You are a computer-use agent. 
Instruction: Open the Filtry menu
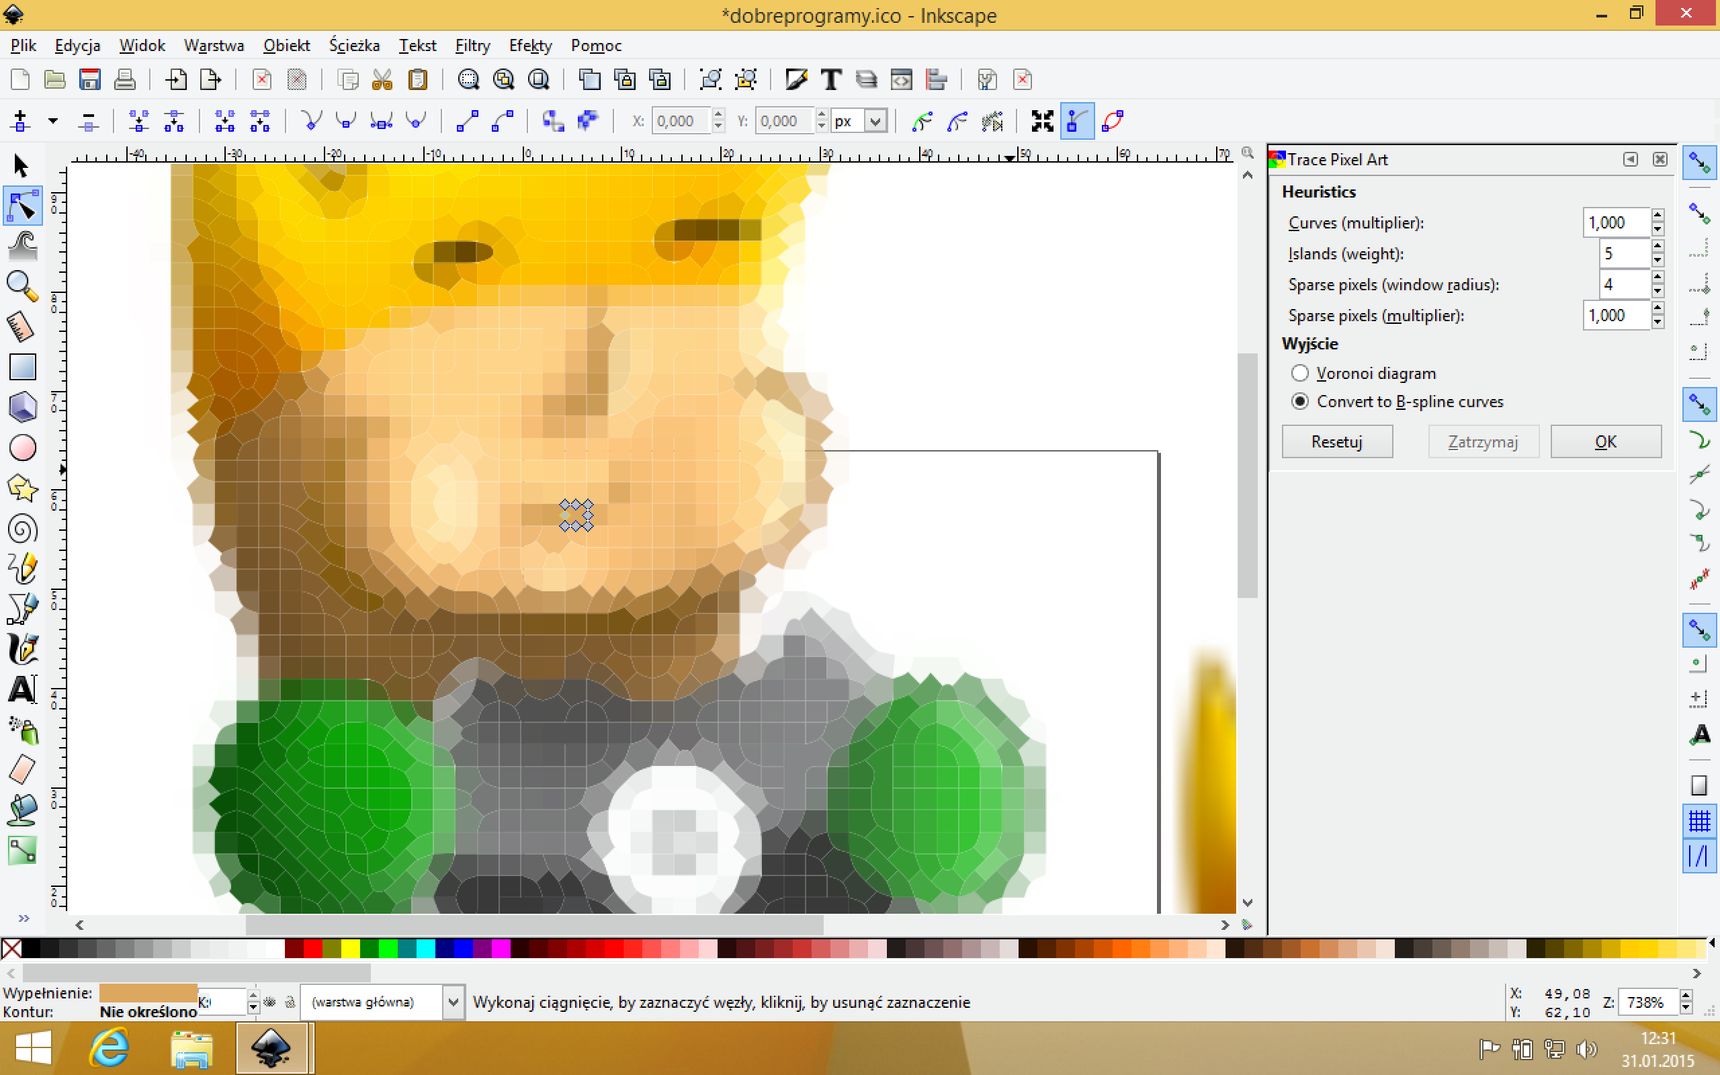coord(472,46)
